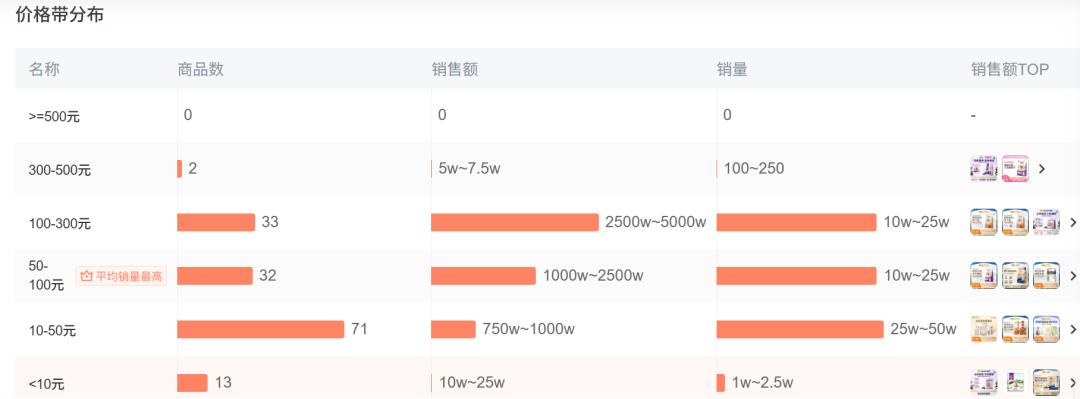
Task: Open pink product thumbnail in 300-500元 row
Action: click(1015, 169)
